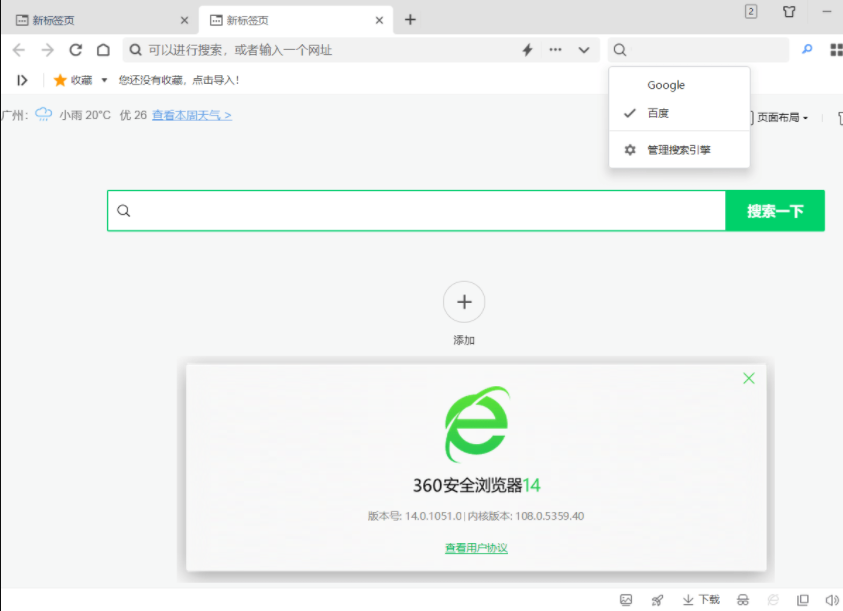Expand the address bar dropdown chevron

click(x=584, y=50)
